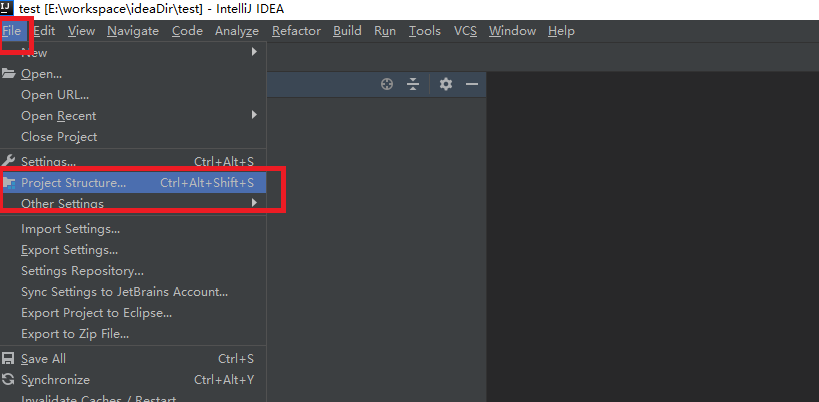Click the Open folder icon in File menu
The width and height of the screenshot is (819, 402).
pos(9,73)
